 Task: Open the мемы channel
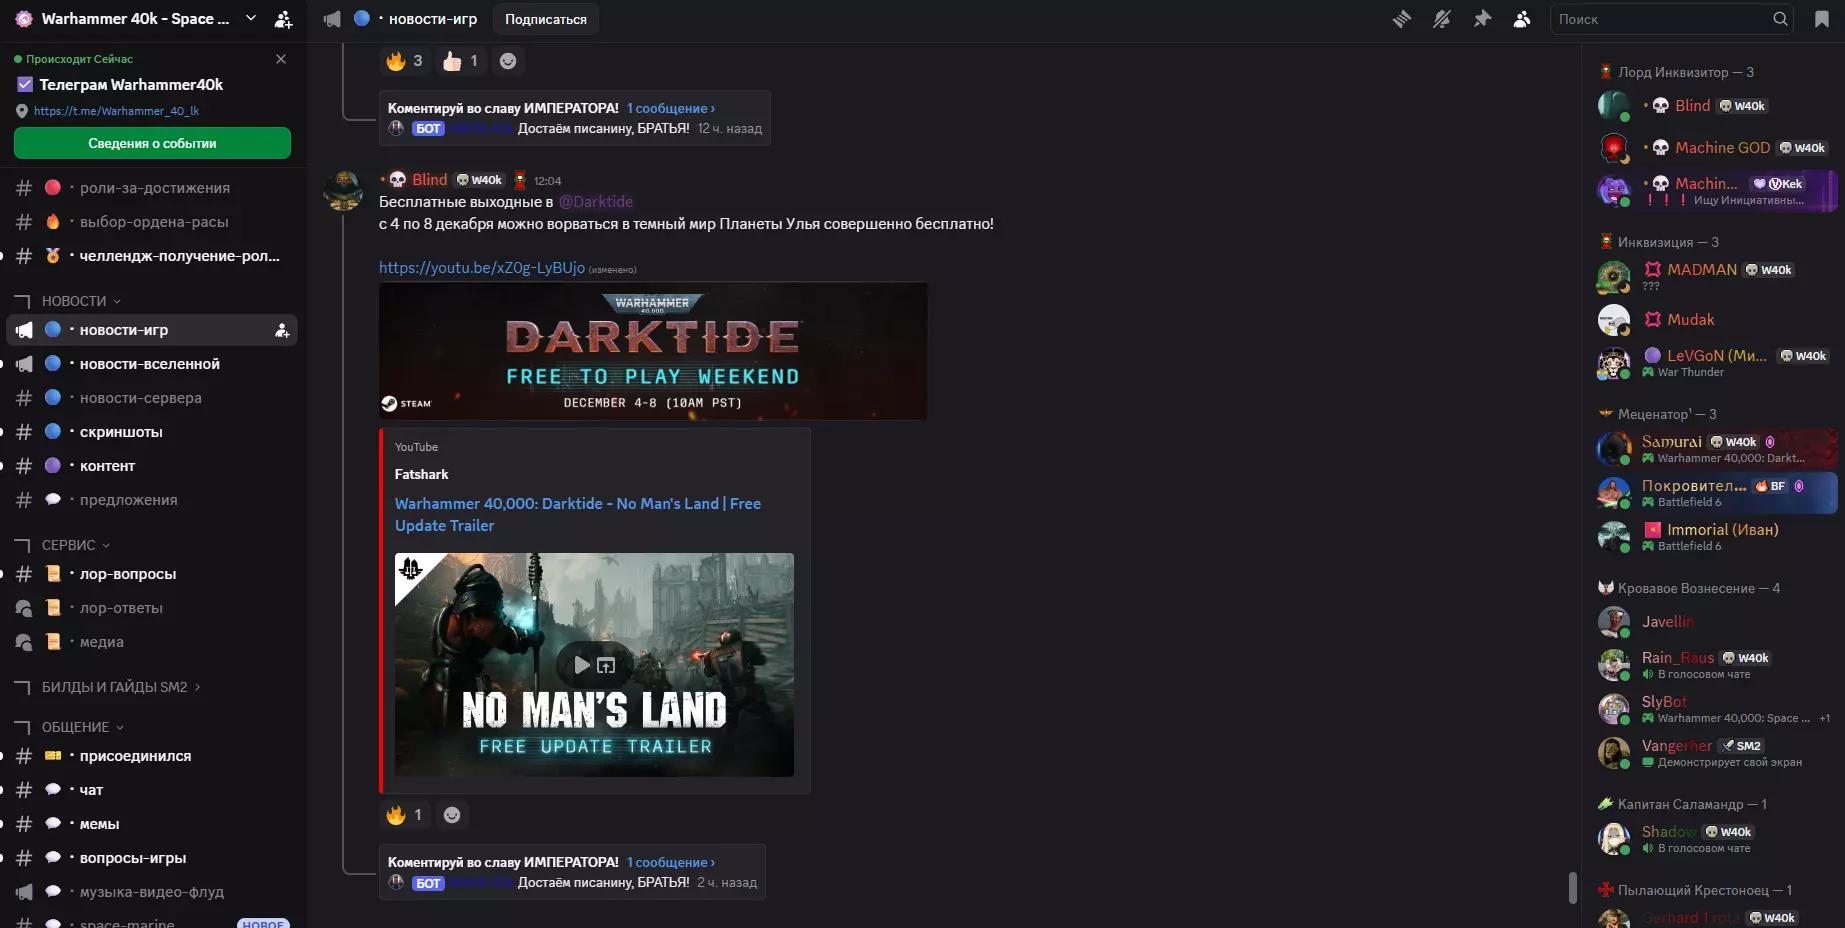(152, 824)
